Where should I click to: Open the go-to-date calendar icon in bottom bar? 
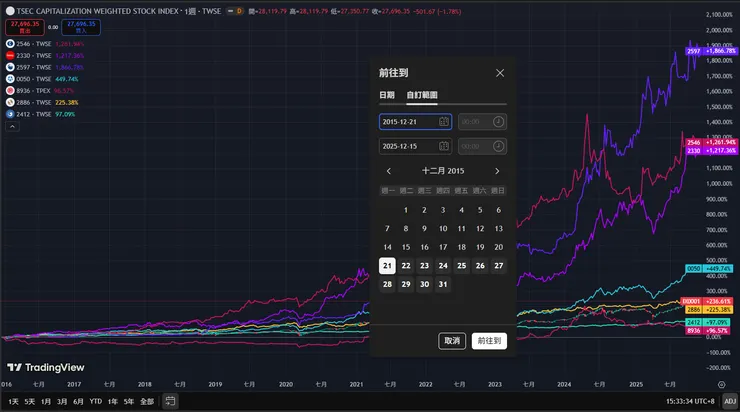pyautogui.click(x=170, y=401)
